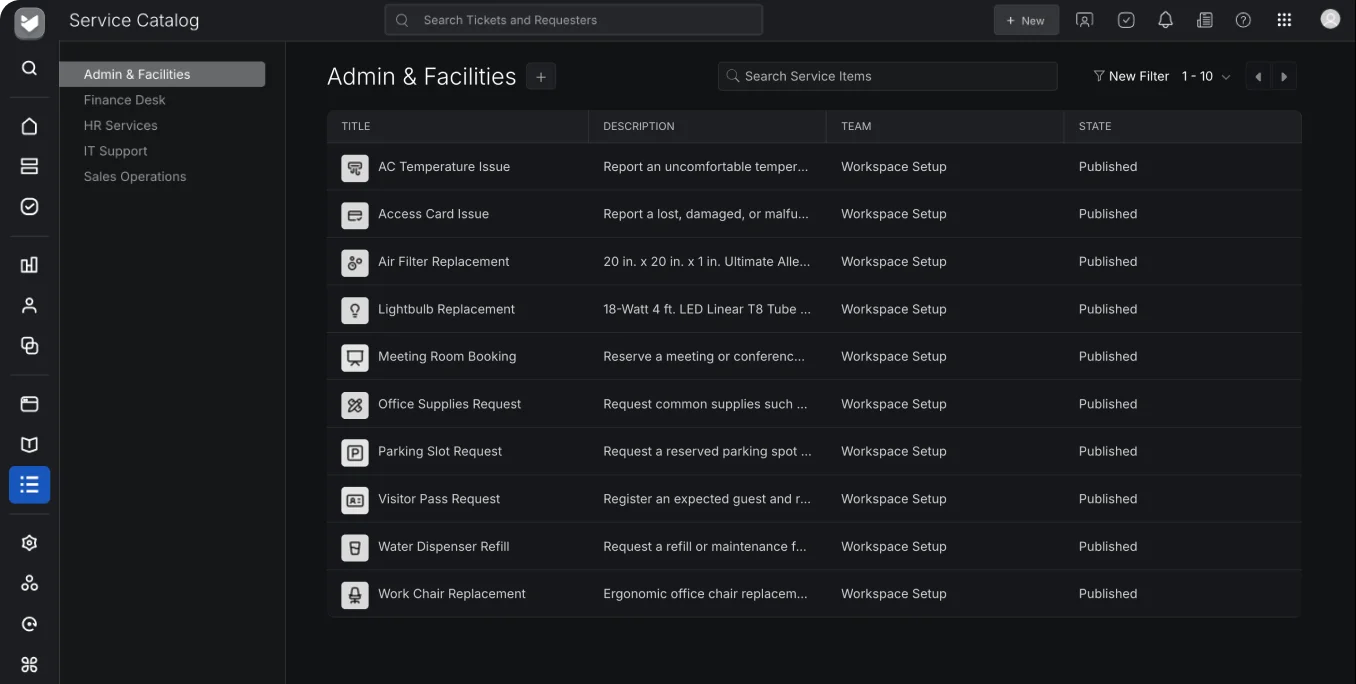This screenshot has width=1356, height=684.
Task: Open the user profile avatar
Action: (1330, 19)
